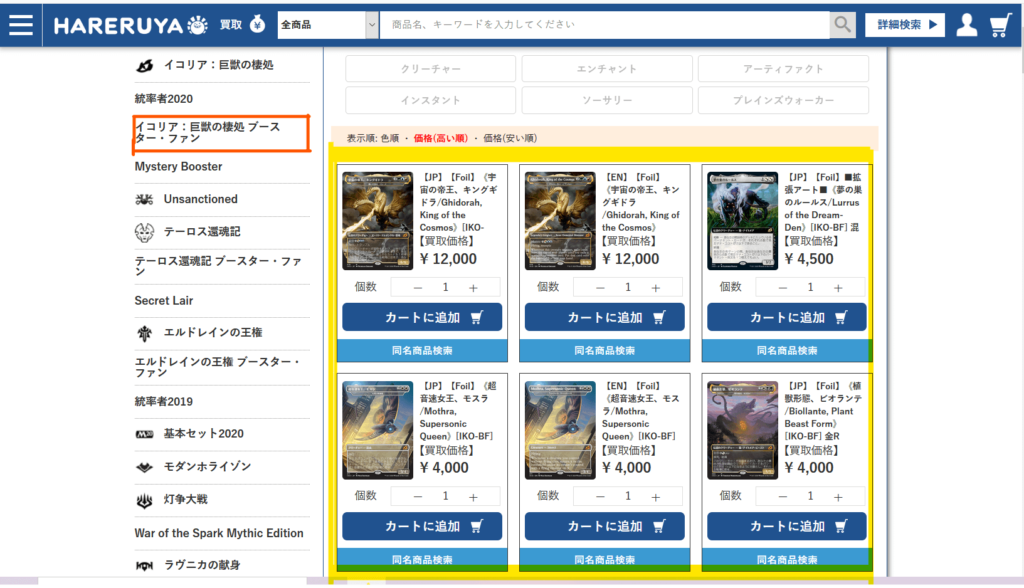
Task: Select Mystery Booster in sidebar
Action: point(178,167)
